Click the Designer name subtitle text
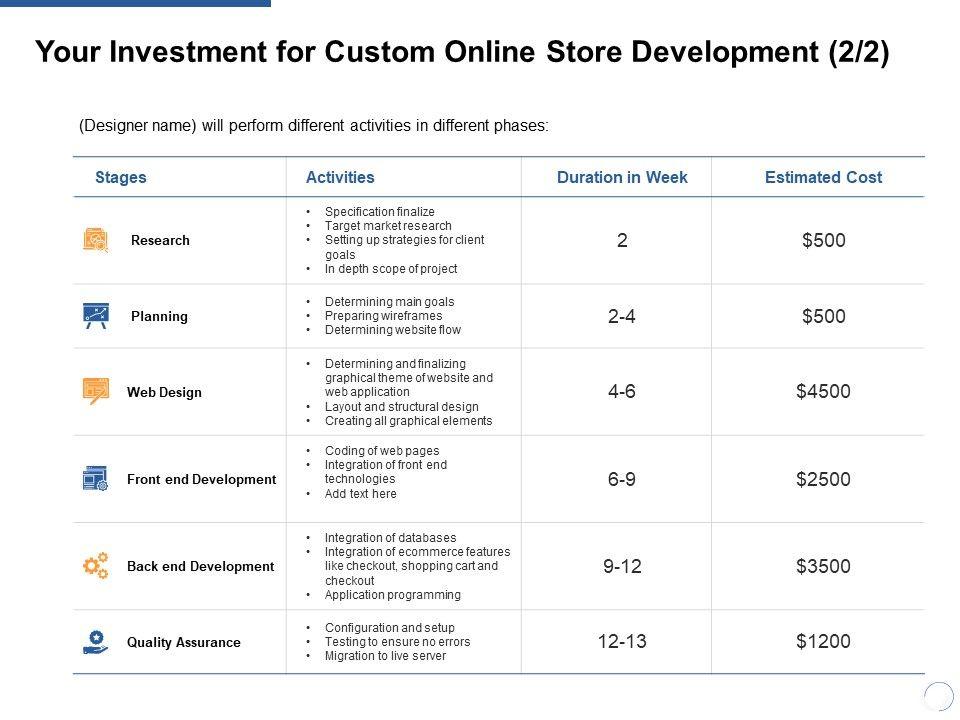This screenshot has width=960, height=720. (314, 126)
